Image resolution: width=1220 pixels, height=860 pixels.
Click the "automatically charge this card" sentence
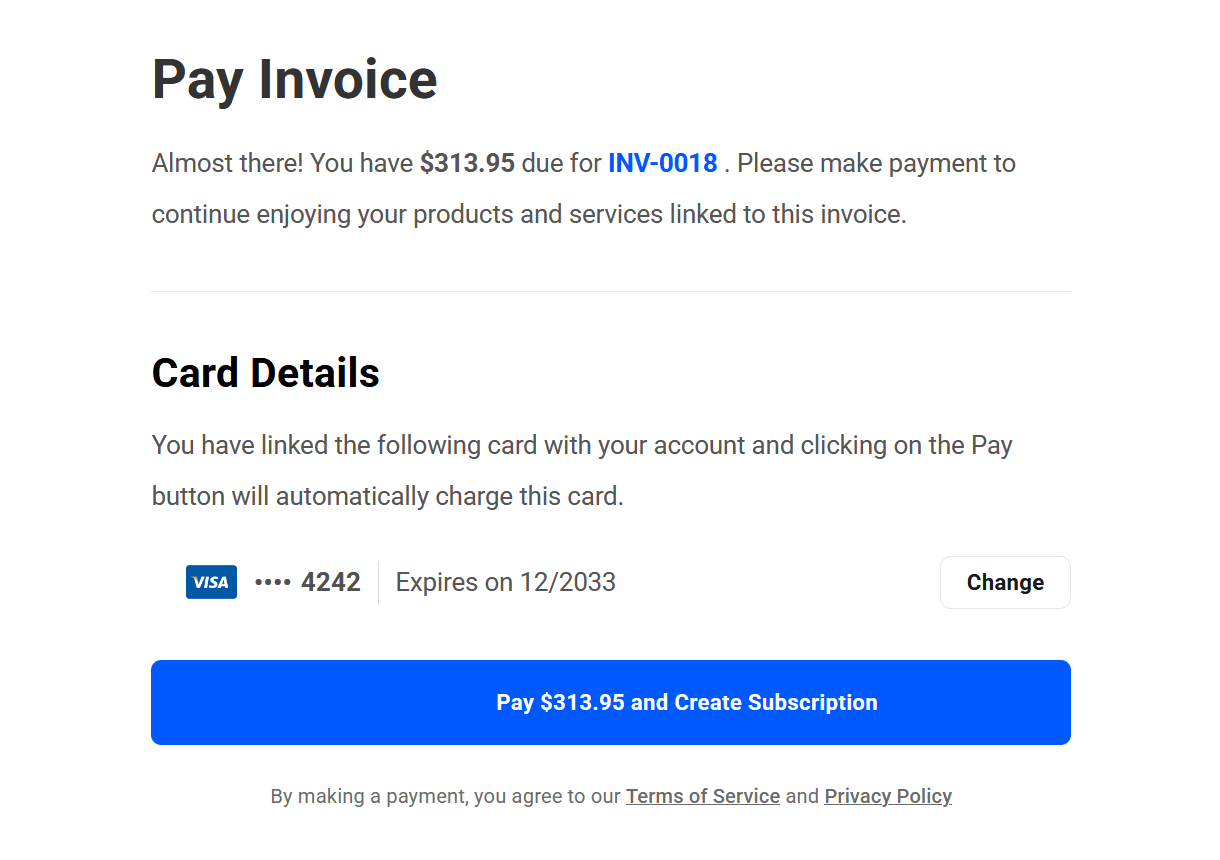click(448, 497)
